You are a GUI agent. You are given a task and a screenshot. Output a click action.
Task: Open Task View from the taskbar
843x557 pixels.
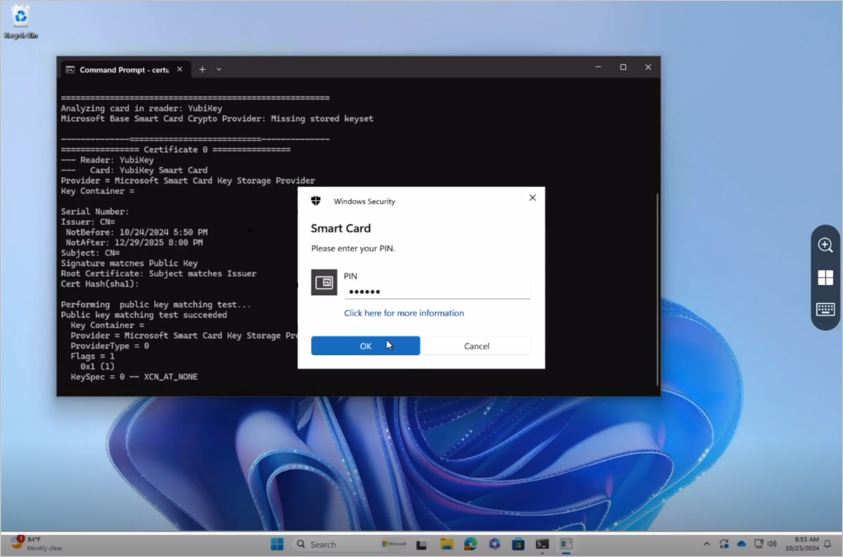pos(422,544)
